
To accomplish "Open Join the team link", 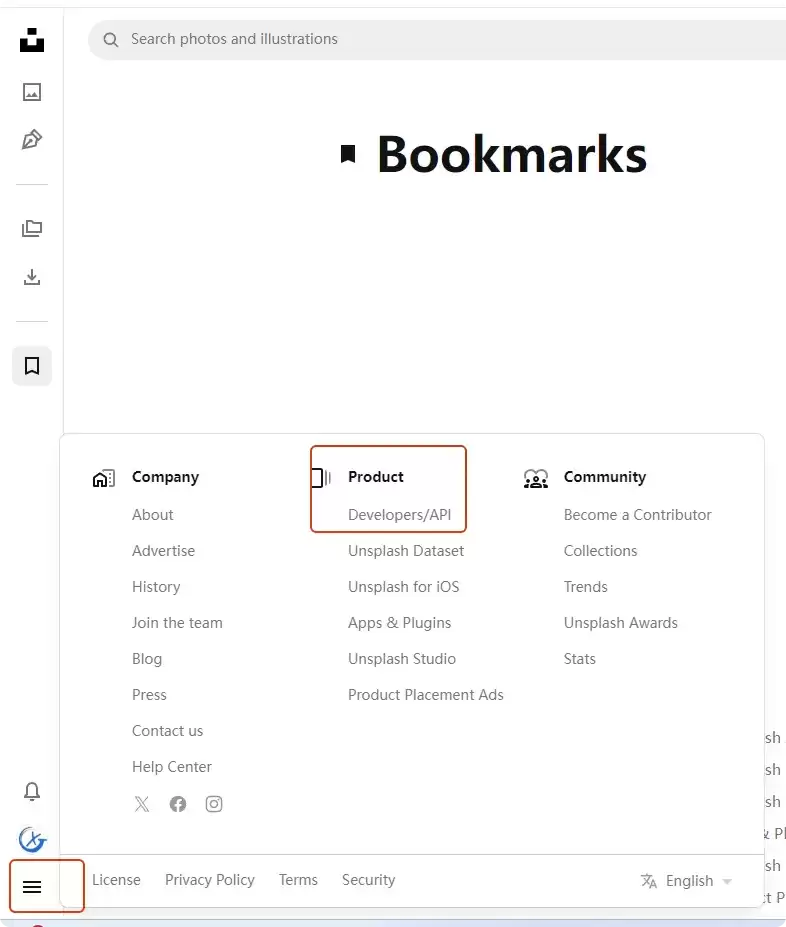I will (177, 623).
